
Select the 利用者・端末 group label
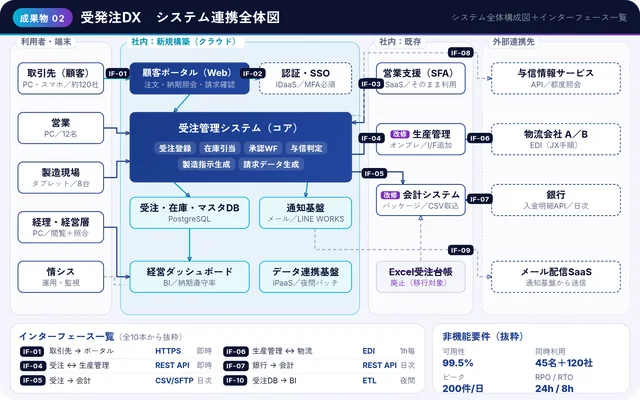(x=46, y=42)
